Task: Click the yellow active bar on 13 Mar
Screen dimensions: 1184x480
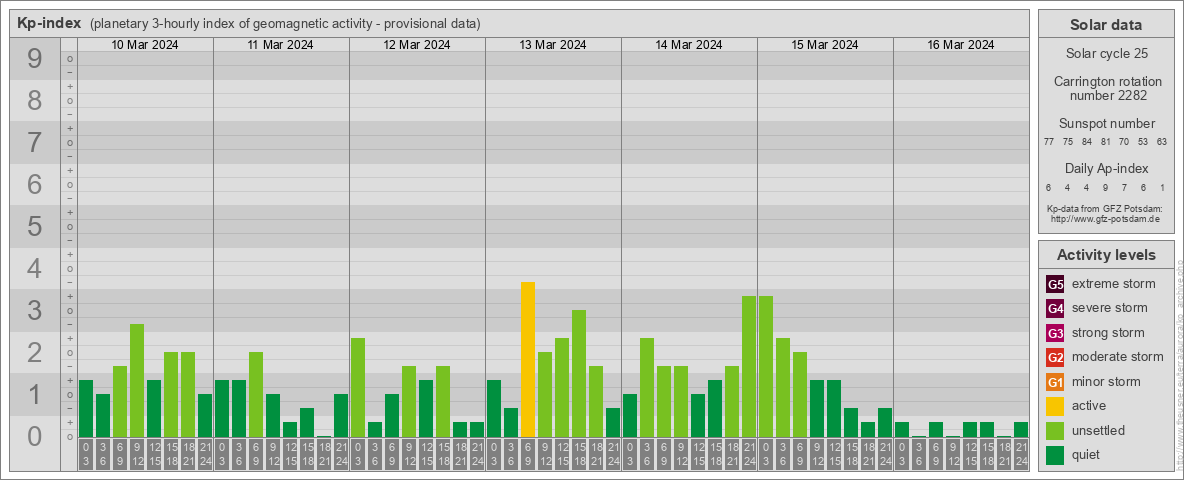Action: (x=528, y=359)
